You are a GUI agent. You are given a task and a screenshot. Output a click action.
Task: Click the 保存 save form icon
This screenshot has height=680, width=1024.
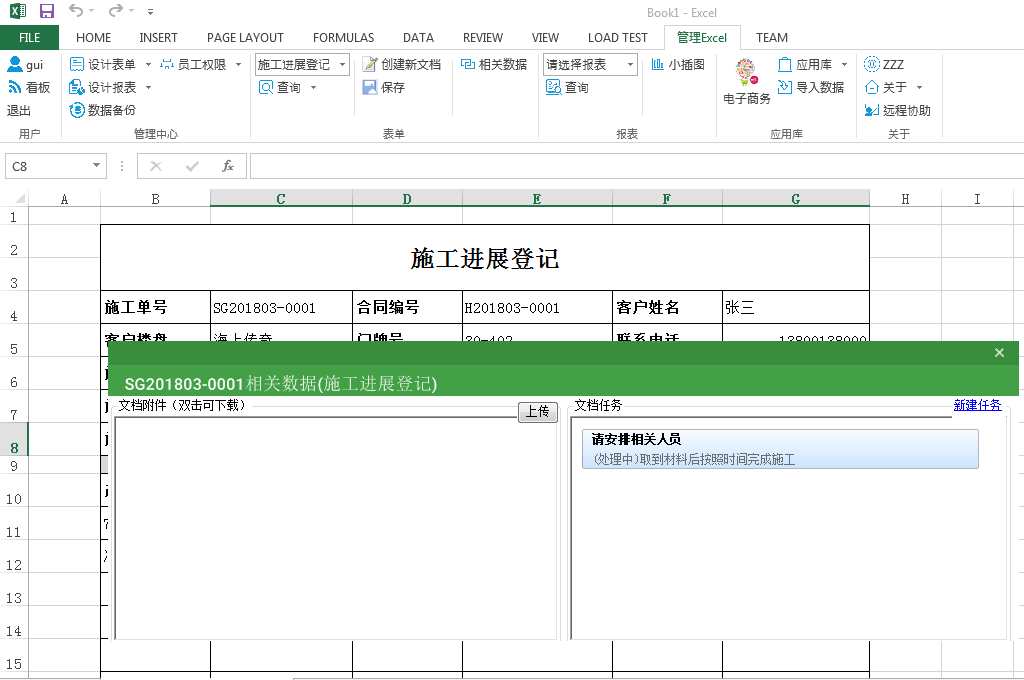coord(370,87)
